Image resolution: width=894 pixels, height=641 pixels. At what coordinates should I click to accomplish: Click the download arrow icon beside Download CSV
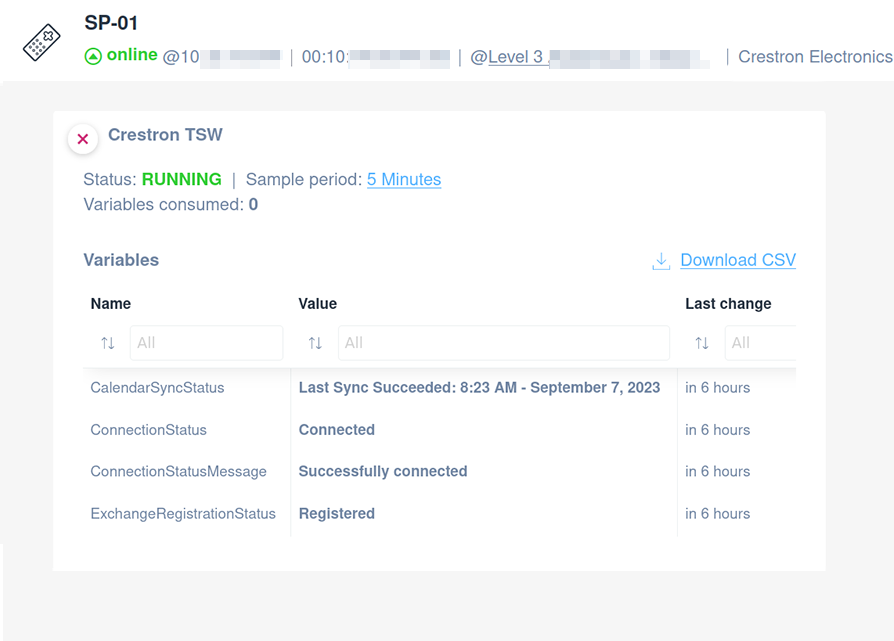(x=661, y=261)
